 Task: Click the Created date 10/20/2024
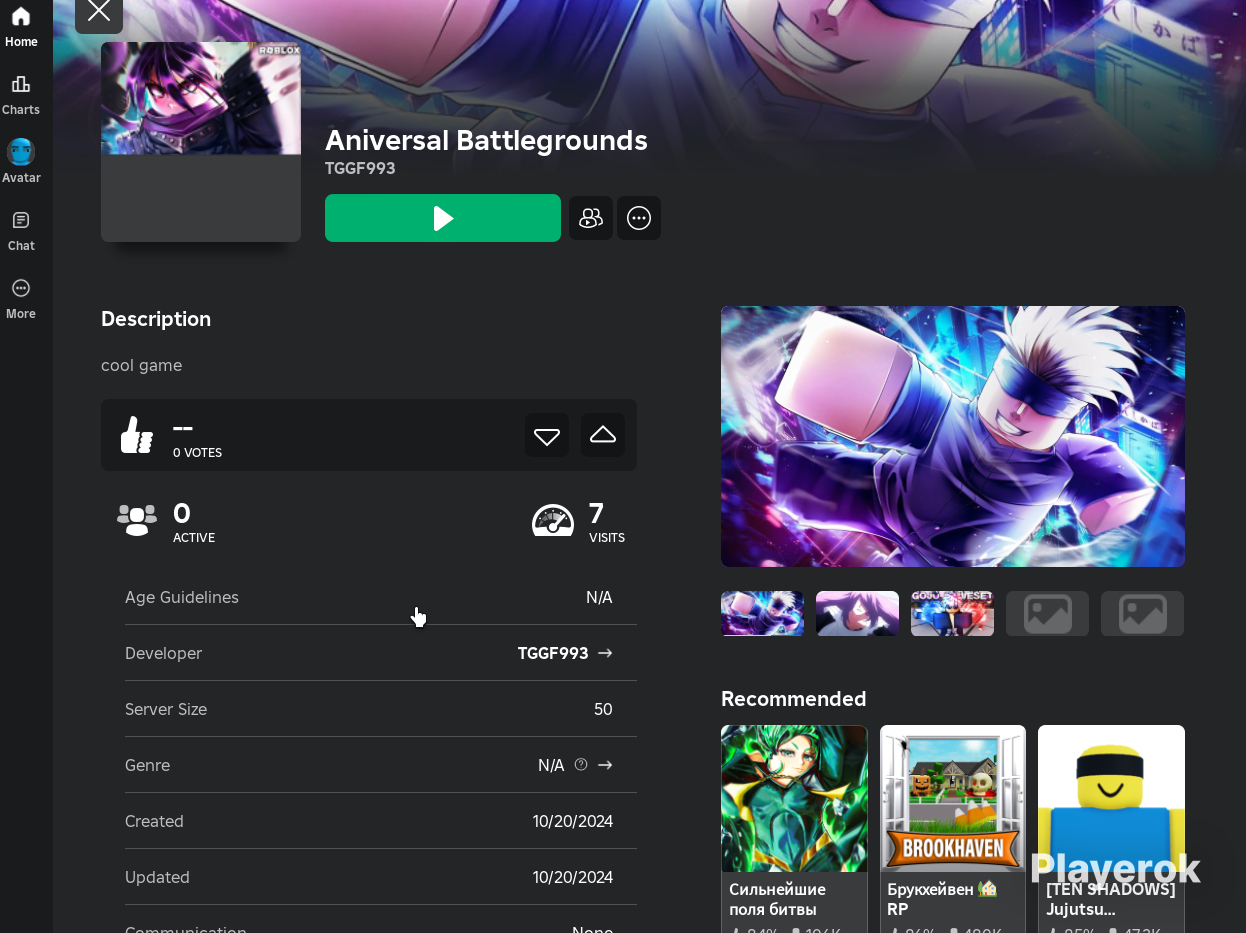click(x=573, y=821)
